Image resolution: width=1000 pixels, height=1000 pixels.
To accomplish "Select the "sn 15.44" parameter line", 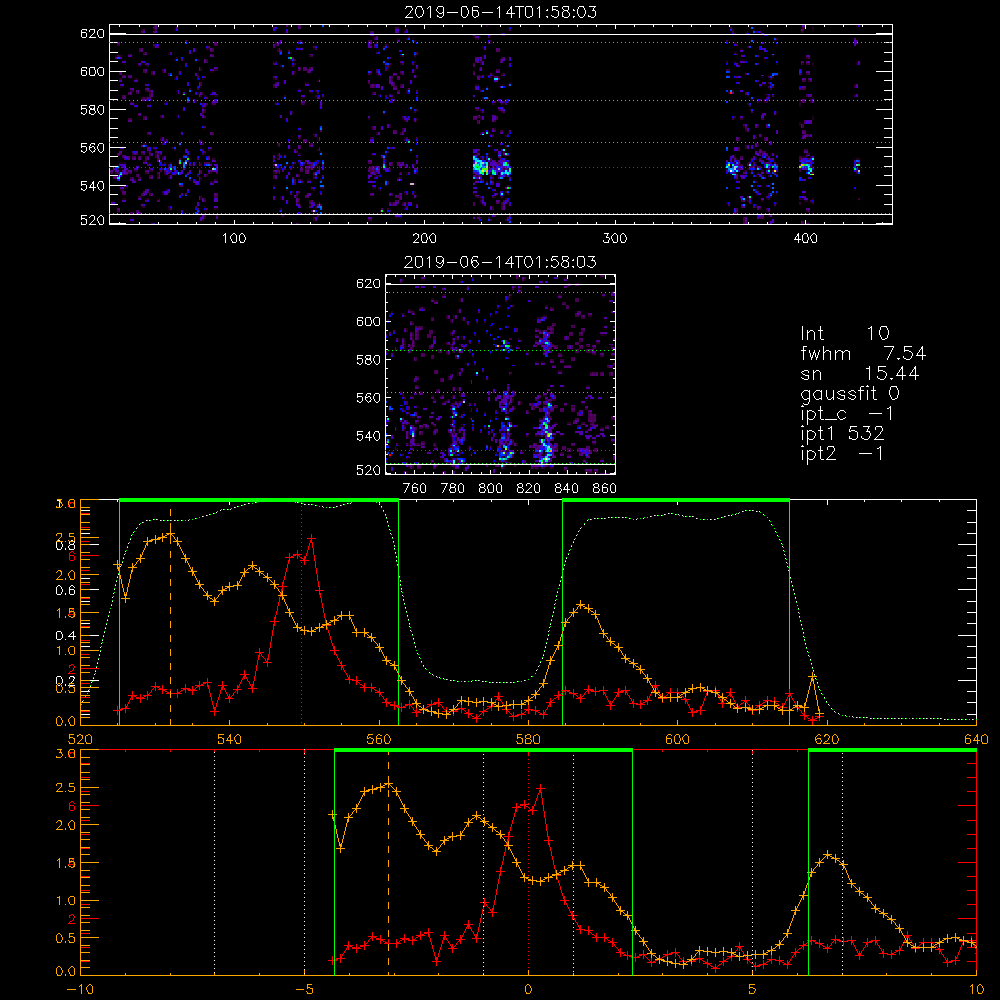I will coord(860,373).
